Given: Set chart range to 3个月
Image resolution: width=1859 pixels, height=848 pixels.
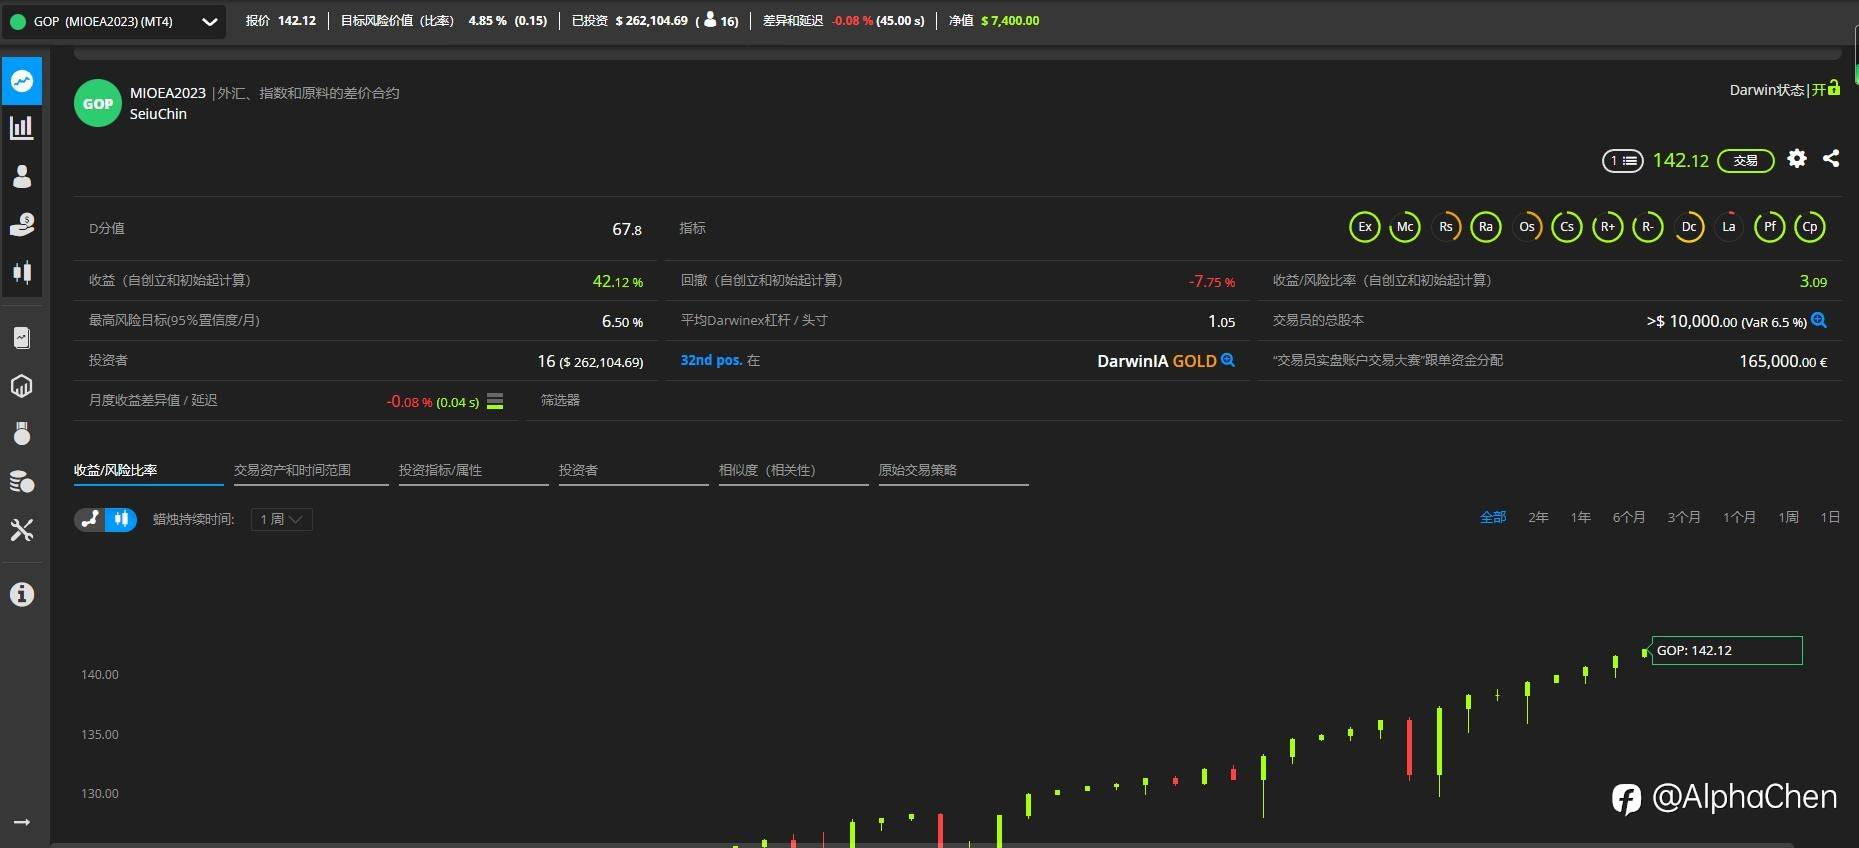Looking at the screenshot, I should click(1684, 517).
